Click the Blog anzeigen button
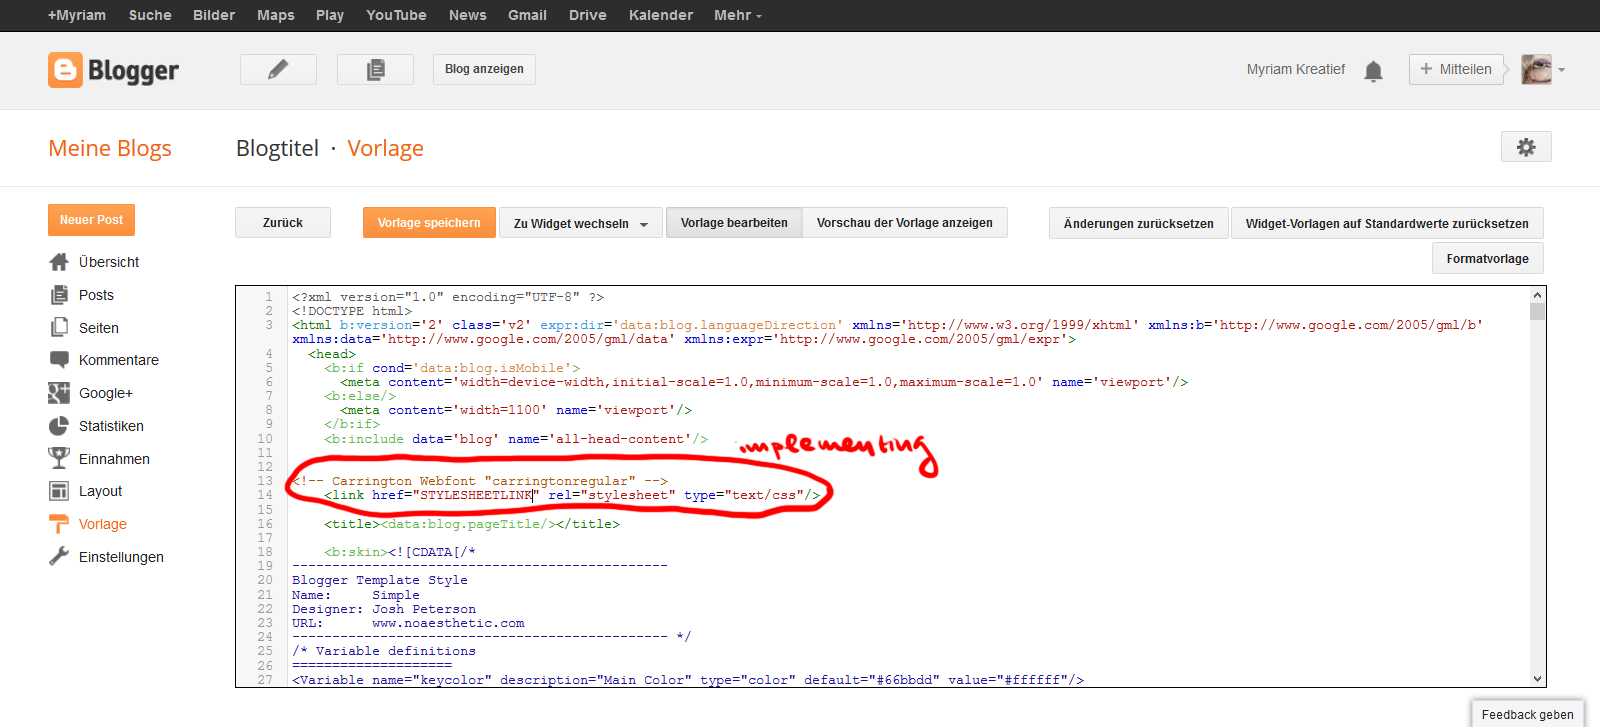1600x727 pixels. point(484,69)
